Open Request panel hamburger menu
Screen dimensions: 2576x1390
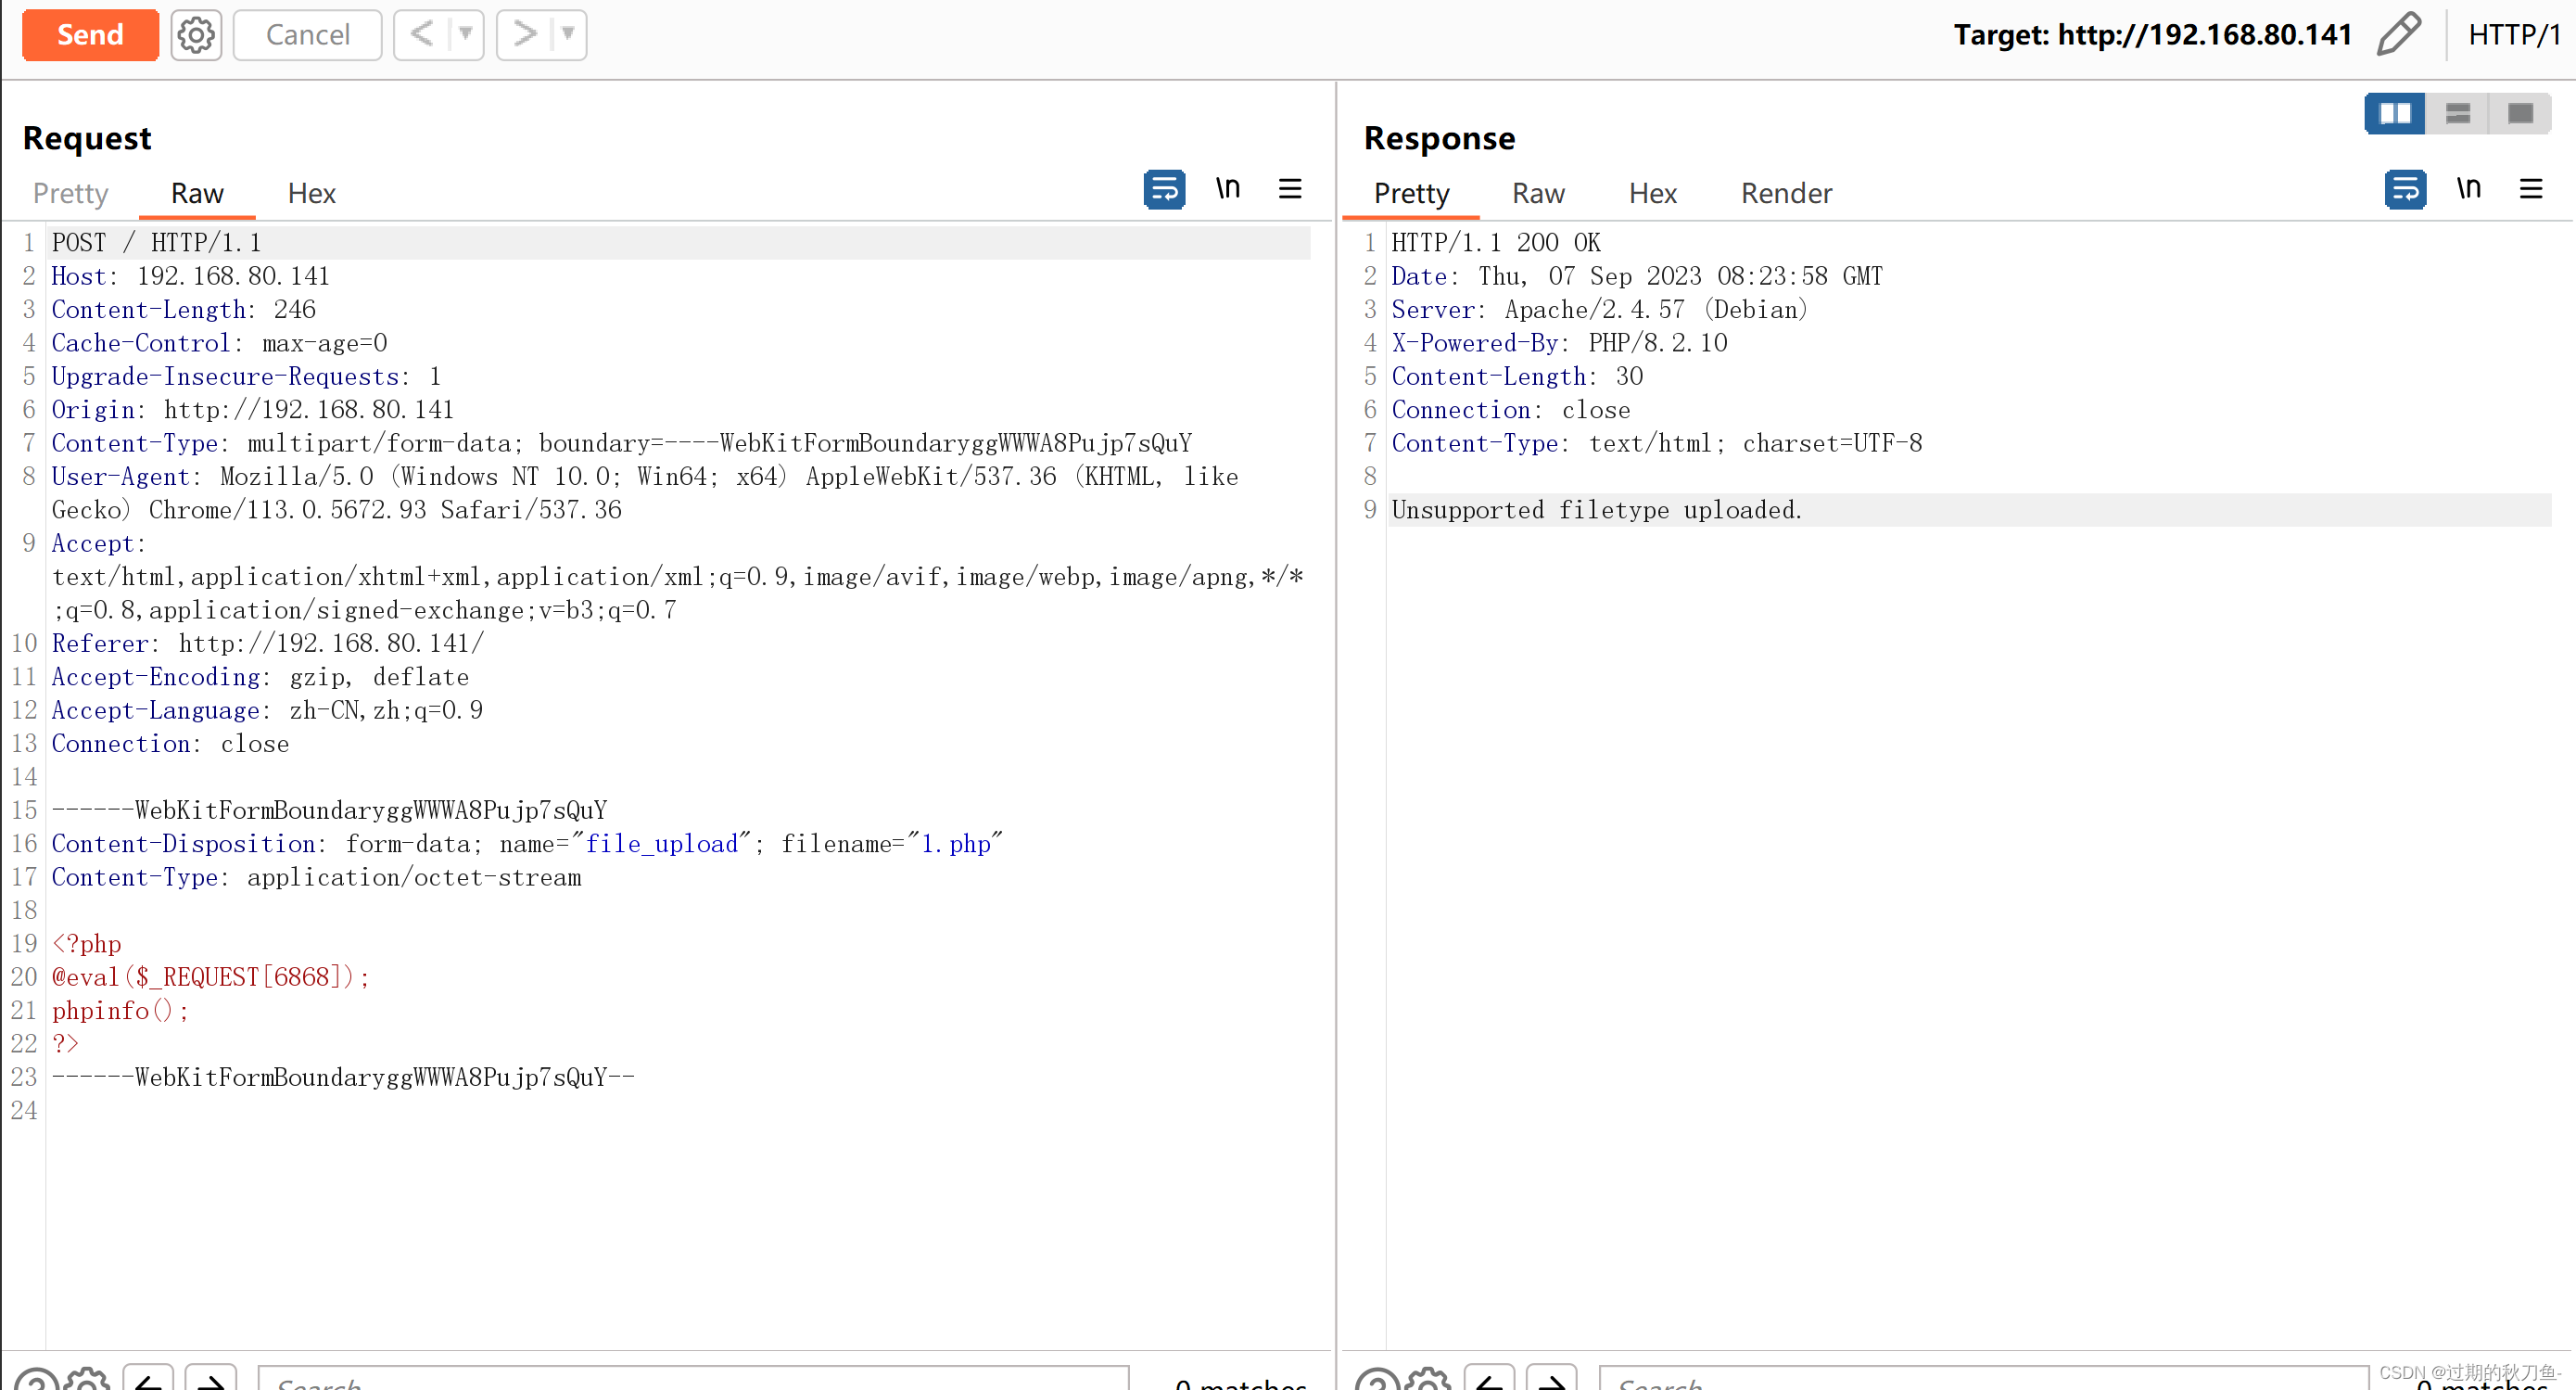[x=1290, y=189]
